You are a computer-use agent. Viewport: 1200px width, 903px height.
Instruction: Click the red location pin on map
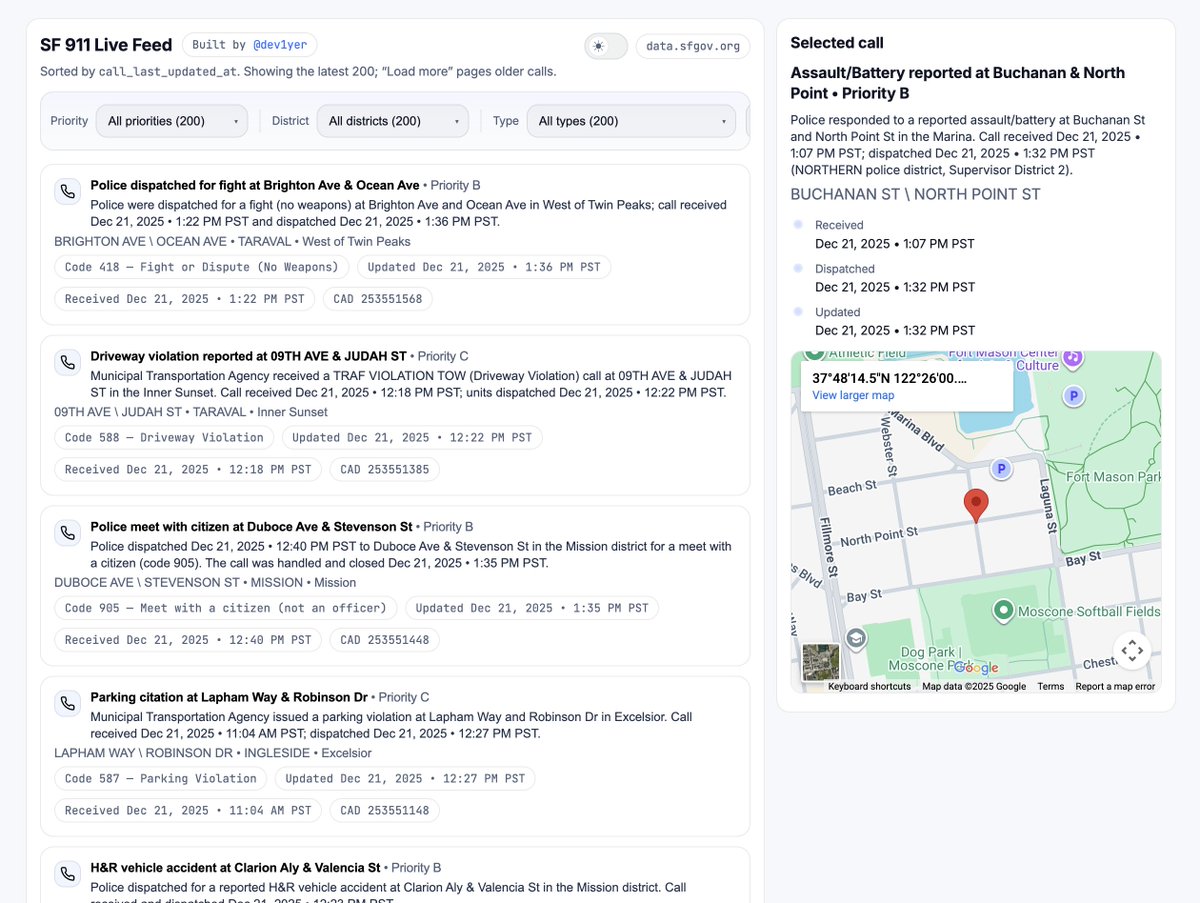976,505
